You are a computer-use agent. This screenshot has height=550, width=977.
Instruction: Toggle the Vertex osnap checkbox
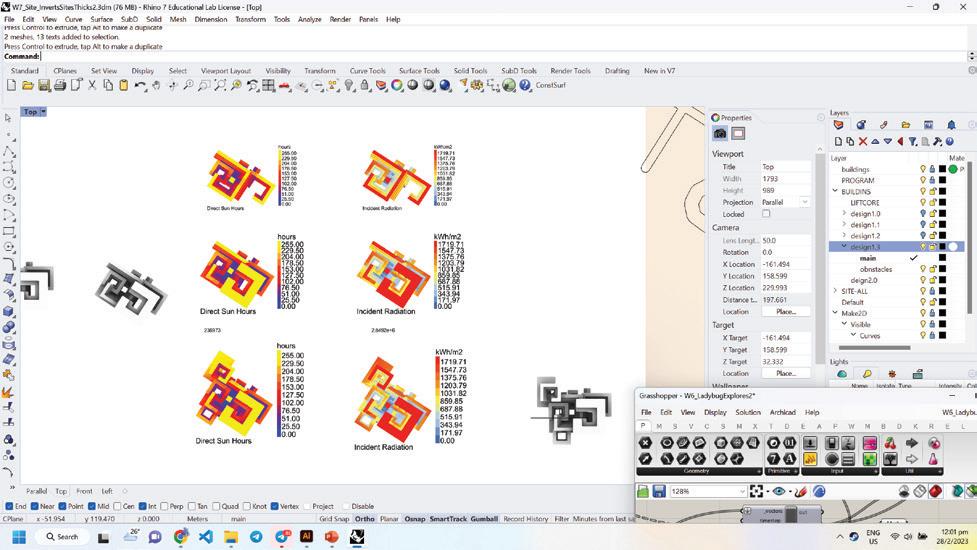(x=274, y=506)
